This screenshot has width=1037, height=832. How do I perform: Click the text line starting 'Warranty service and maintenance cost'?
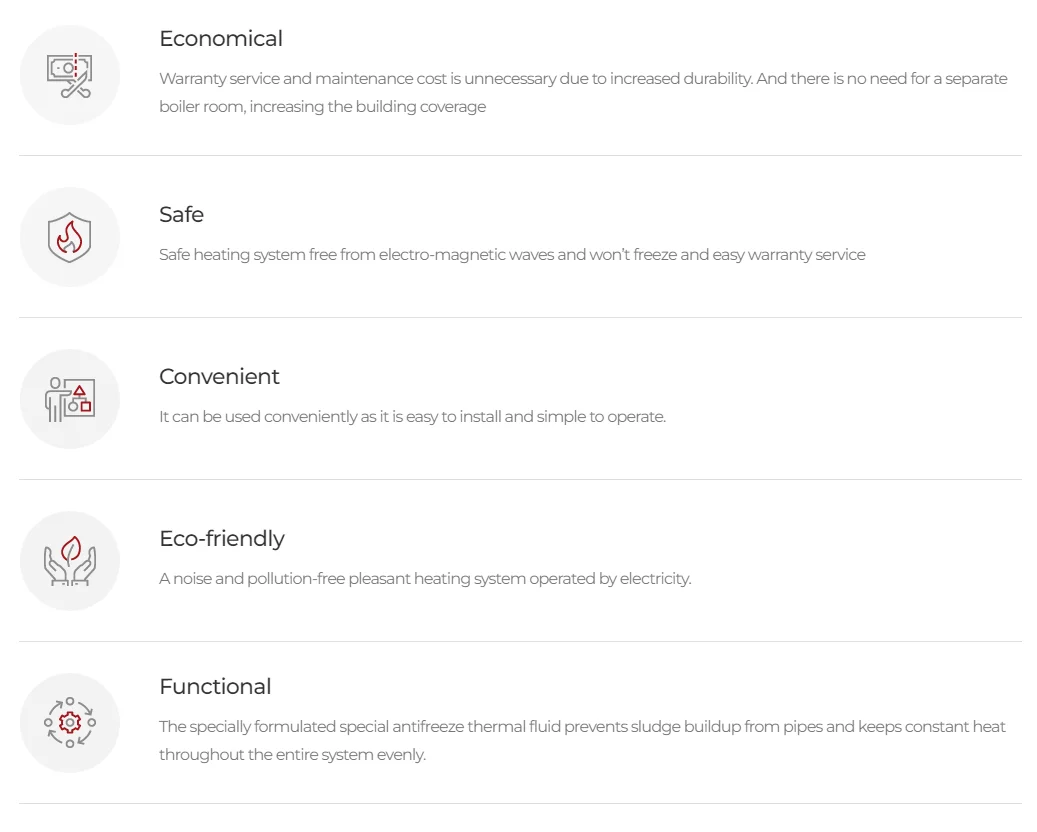582,78
